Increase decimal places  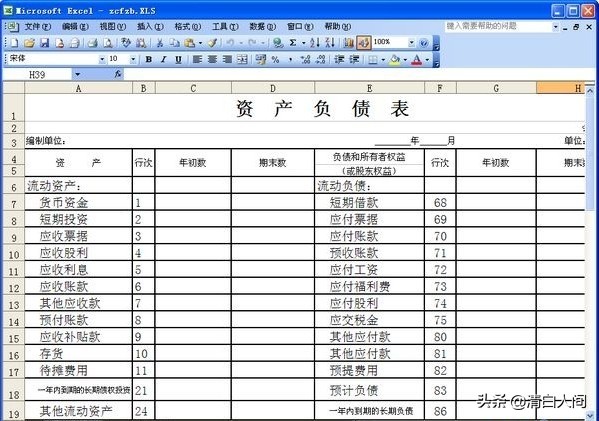[x=305, y=60]
